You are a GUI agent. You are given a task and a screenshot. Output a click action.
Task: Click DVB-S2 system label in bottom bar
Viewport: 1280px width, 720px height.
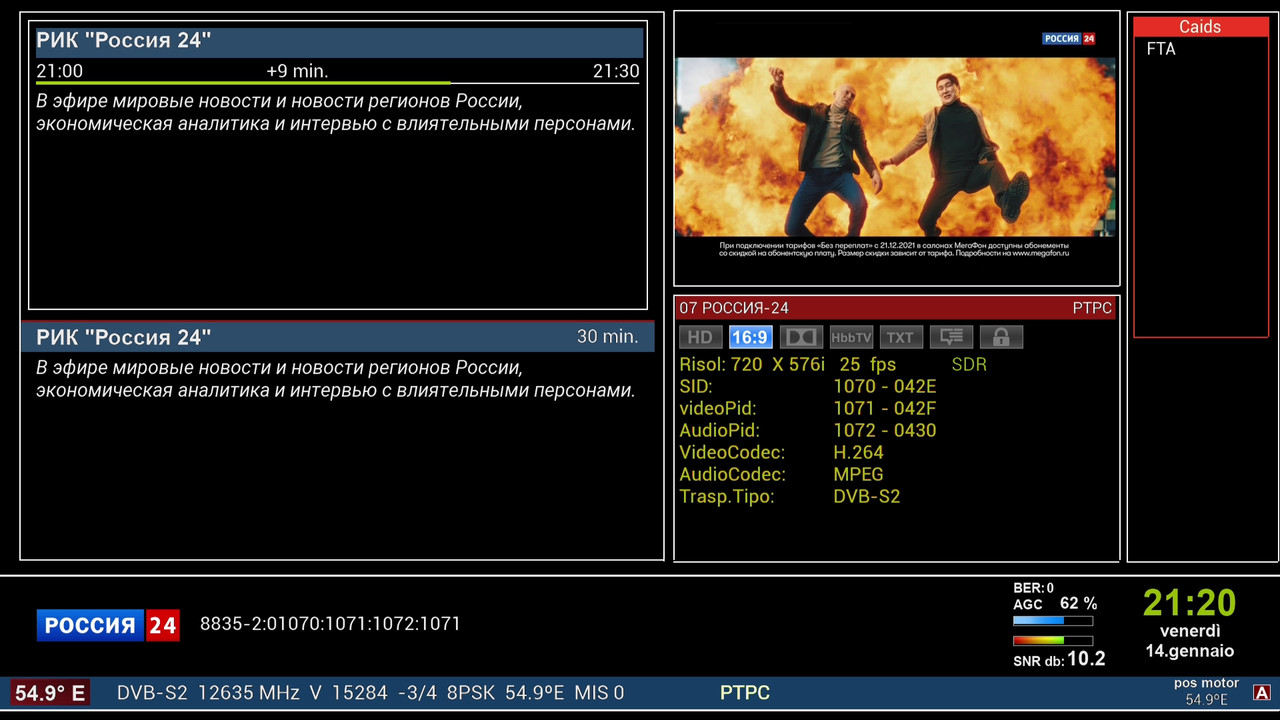pyautogui.click(x=152, y=693)
